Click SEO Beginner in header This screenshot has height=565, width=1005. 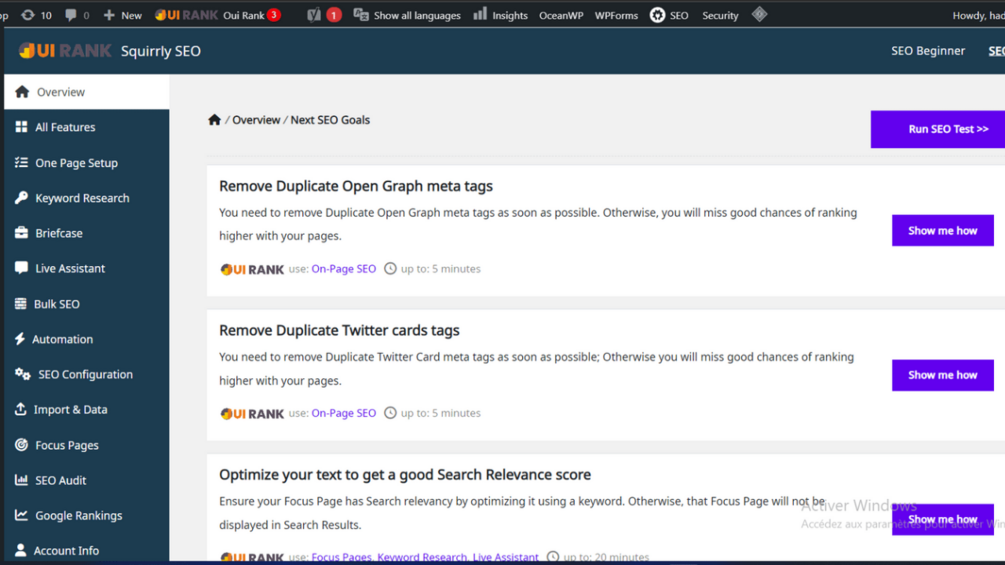(927, 51)
